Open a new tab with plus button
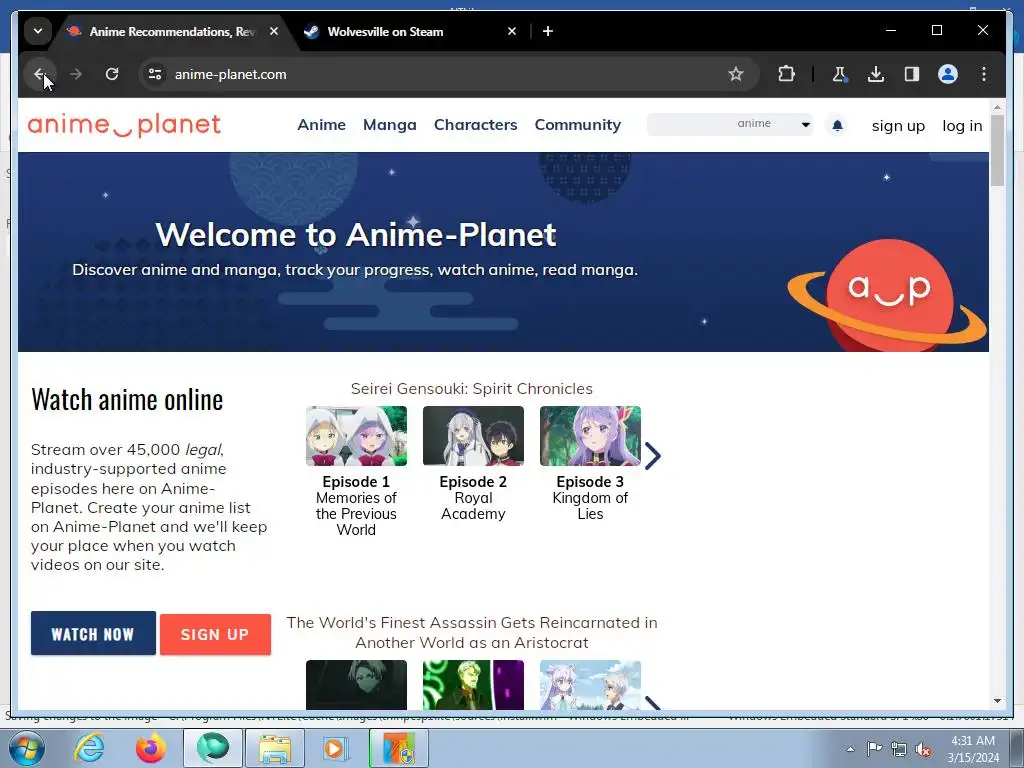Viewport: 1024px width, 768px height. tap(548, 31)
